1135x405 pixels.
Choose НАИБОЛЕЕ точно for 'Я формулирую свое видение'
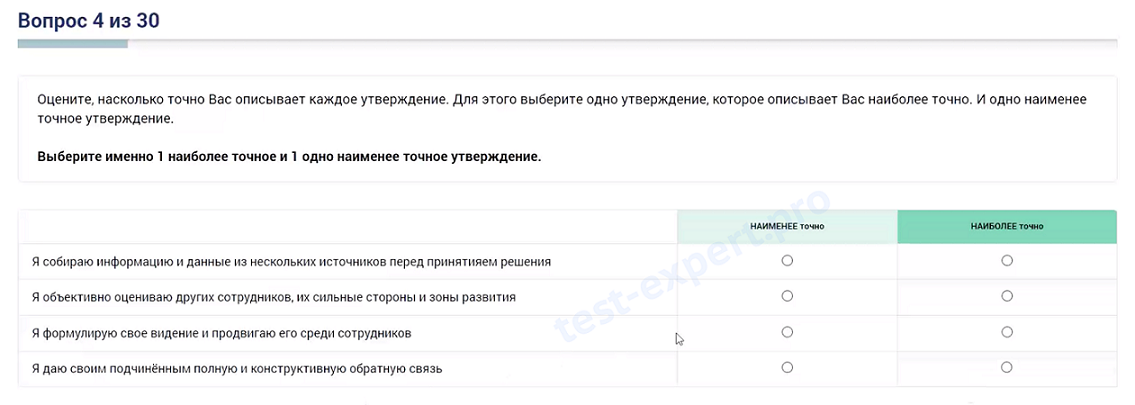(x=1007, y=332)
